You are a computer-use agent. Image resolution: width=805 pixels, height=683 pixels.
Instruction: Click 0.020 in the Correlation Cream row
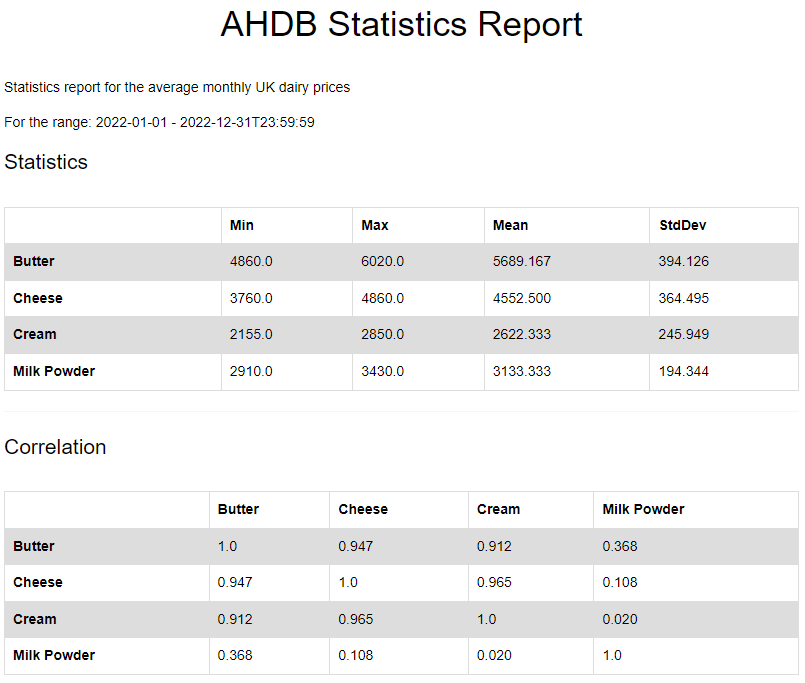[x=620, y=619]
